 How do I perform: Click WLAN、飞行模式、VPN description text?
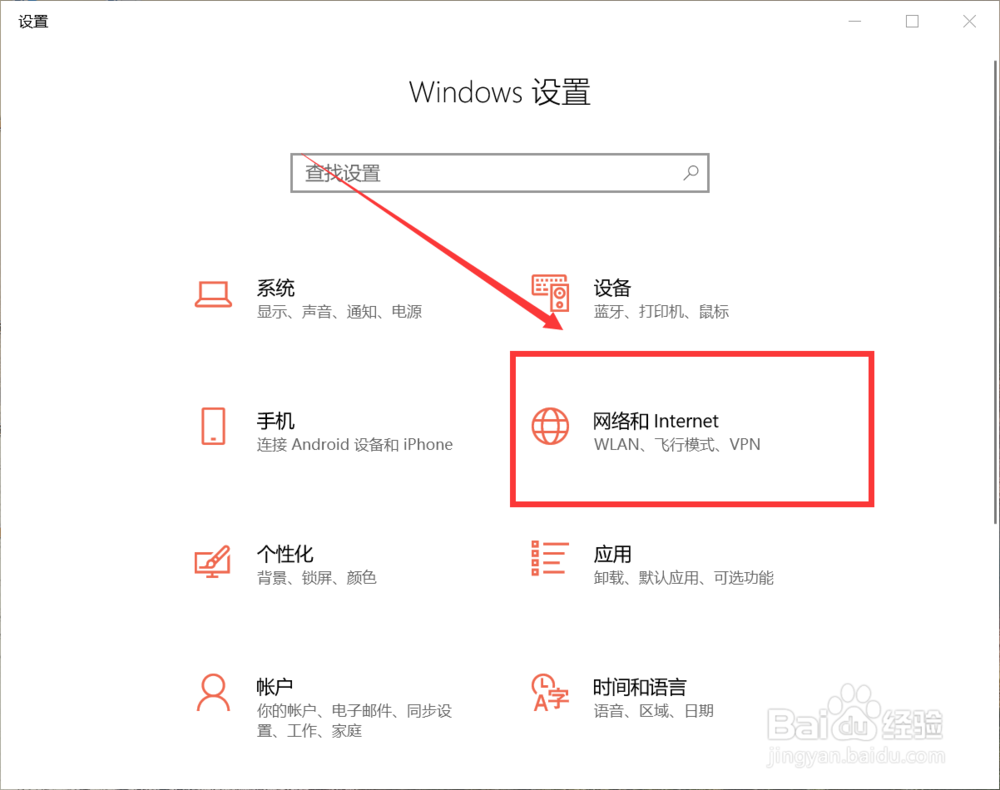tap(677, 444)
